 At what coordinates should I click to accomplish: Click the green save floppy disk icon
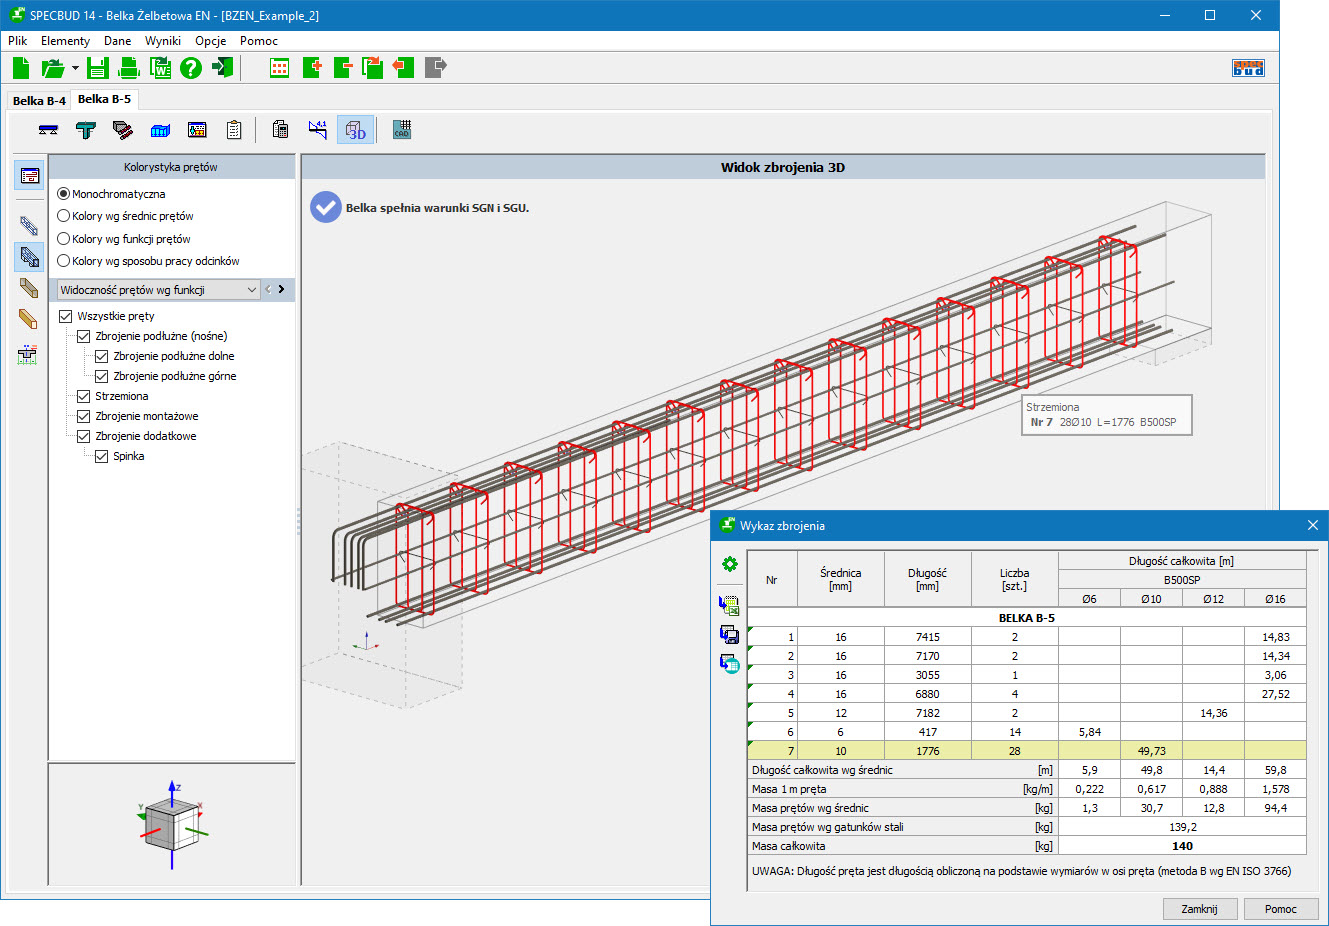[97, 68]
